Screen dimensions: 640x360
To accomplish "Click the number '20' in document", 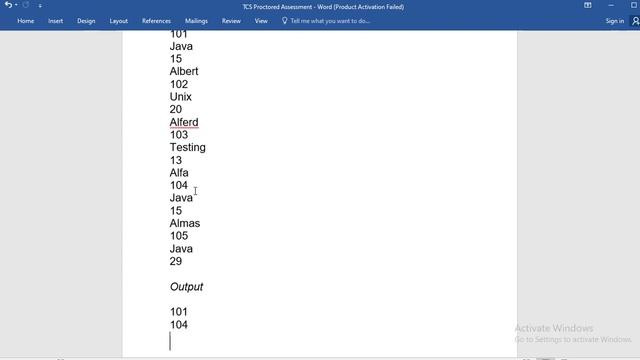I will click(176, 109).
